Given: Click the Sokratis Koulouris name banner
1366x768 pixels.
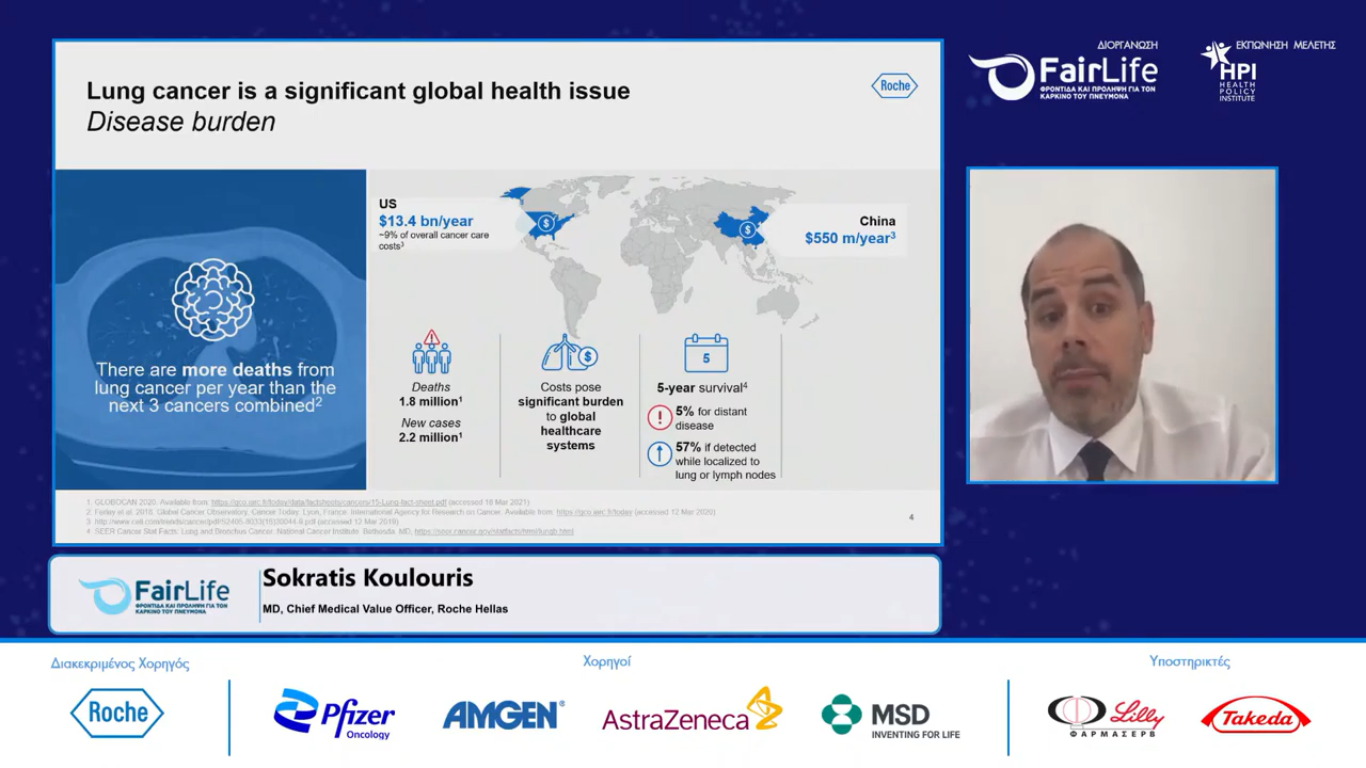Looking at the screenshot, I should tap(494, 594).
